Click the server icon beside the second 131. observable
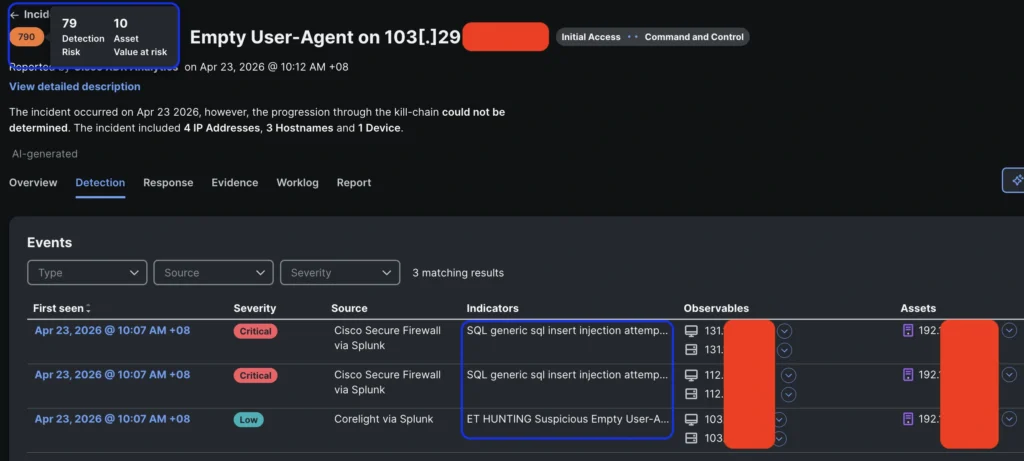The height and width of the screenshot is (461, 1024). coord(691,351)
